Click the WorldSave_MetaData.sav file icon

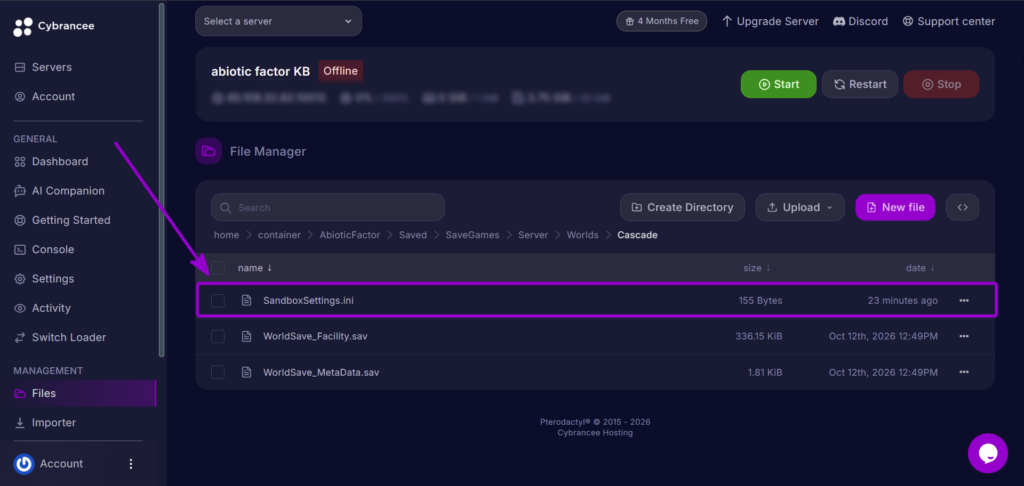(246, 372)
